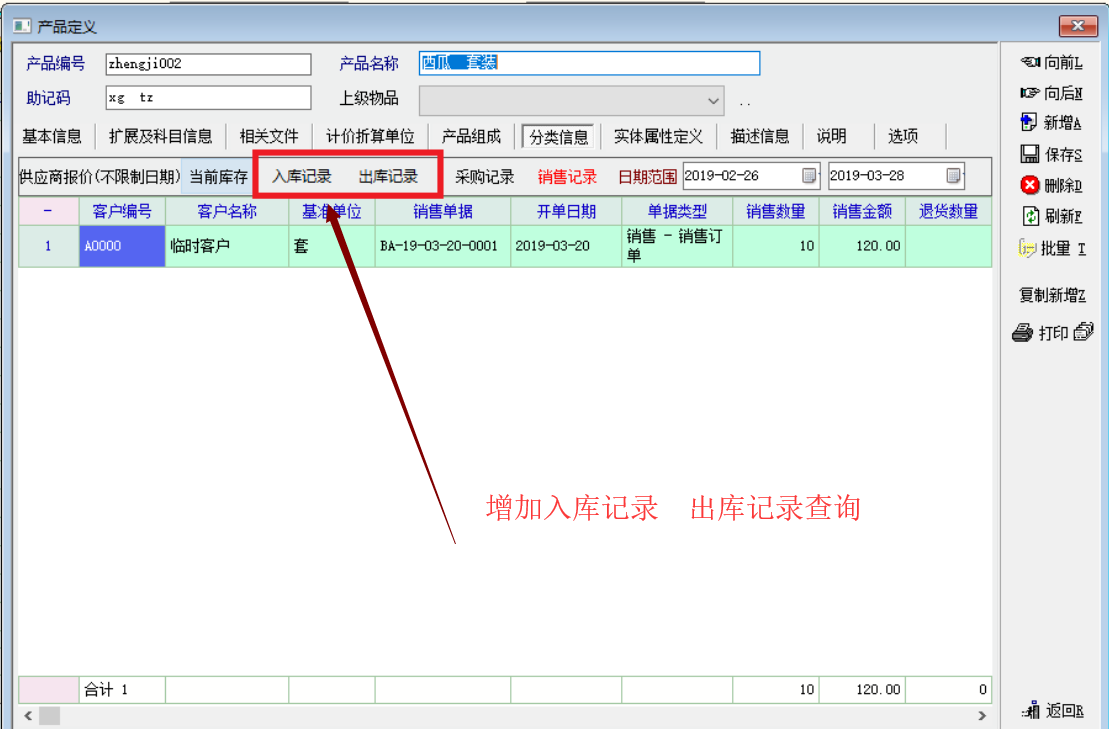Click the 向前 (previous record) icon button
The height and width of the screenshot is (729, 1109).
(x=1030, y=63)
